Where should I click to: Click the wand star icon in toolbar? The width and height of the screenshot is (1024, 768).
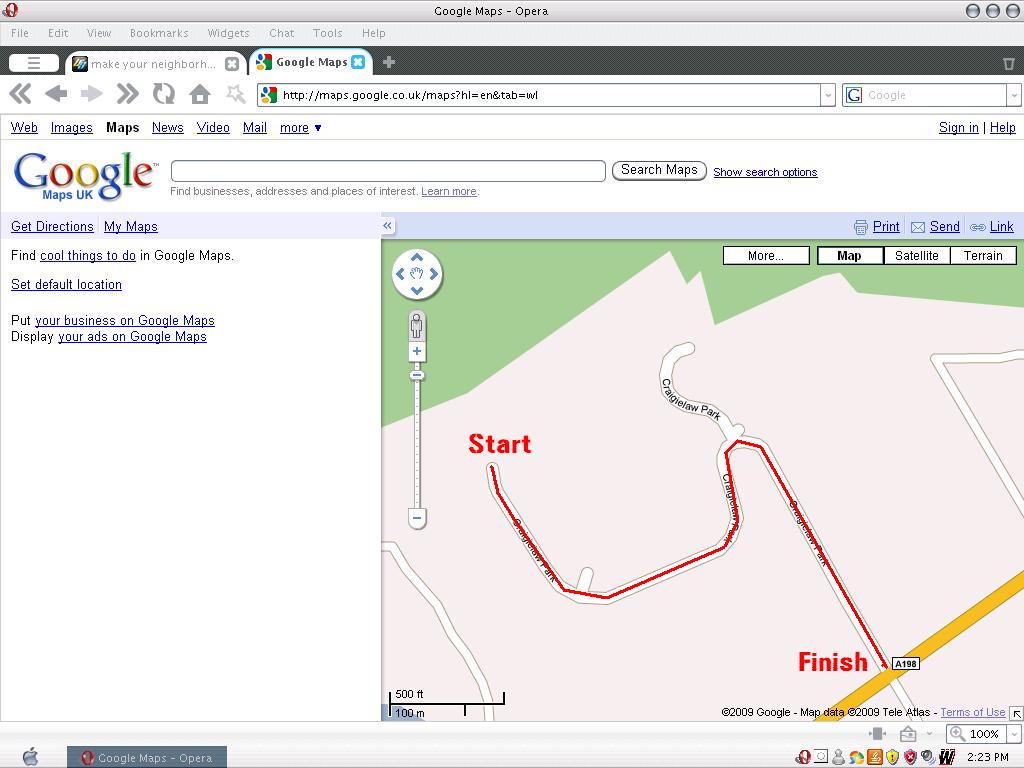tap(235, 94)
